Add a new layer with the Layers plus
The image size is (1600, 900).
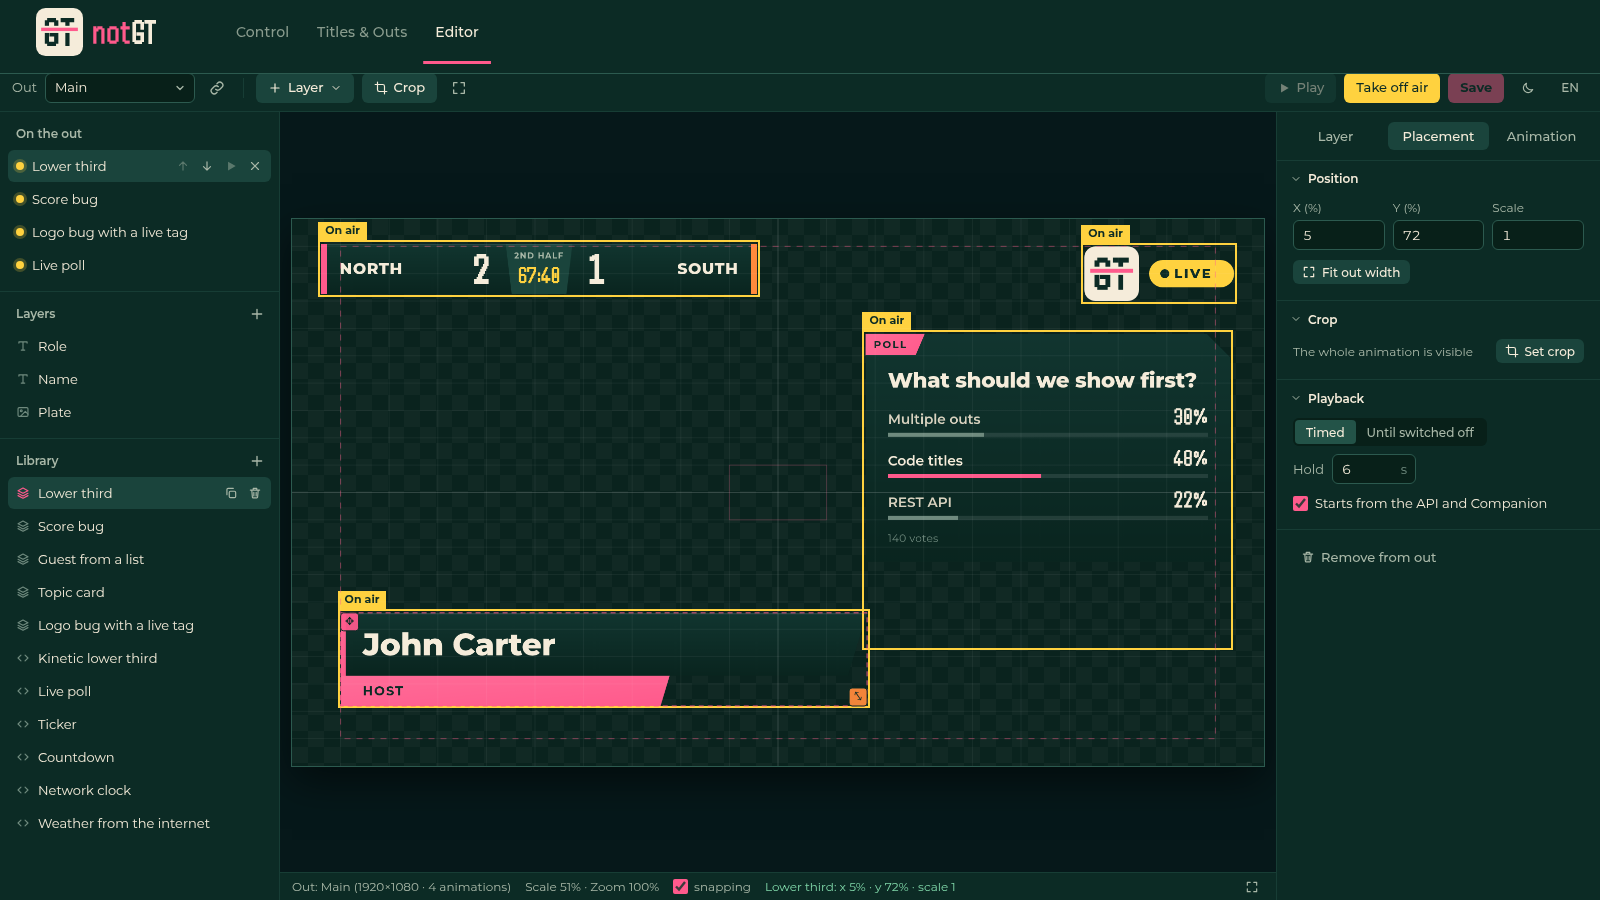pos(257,314)
